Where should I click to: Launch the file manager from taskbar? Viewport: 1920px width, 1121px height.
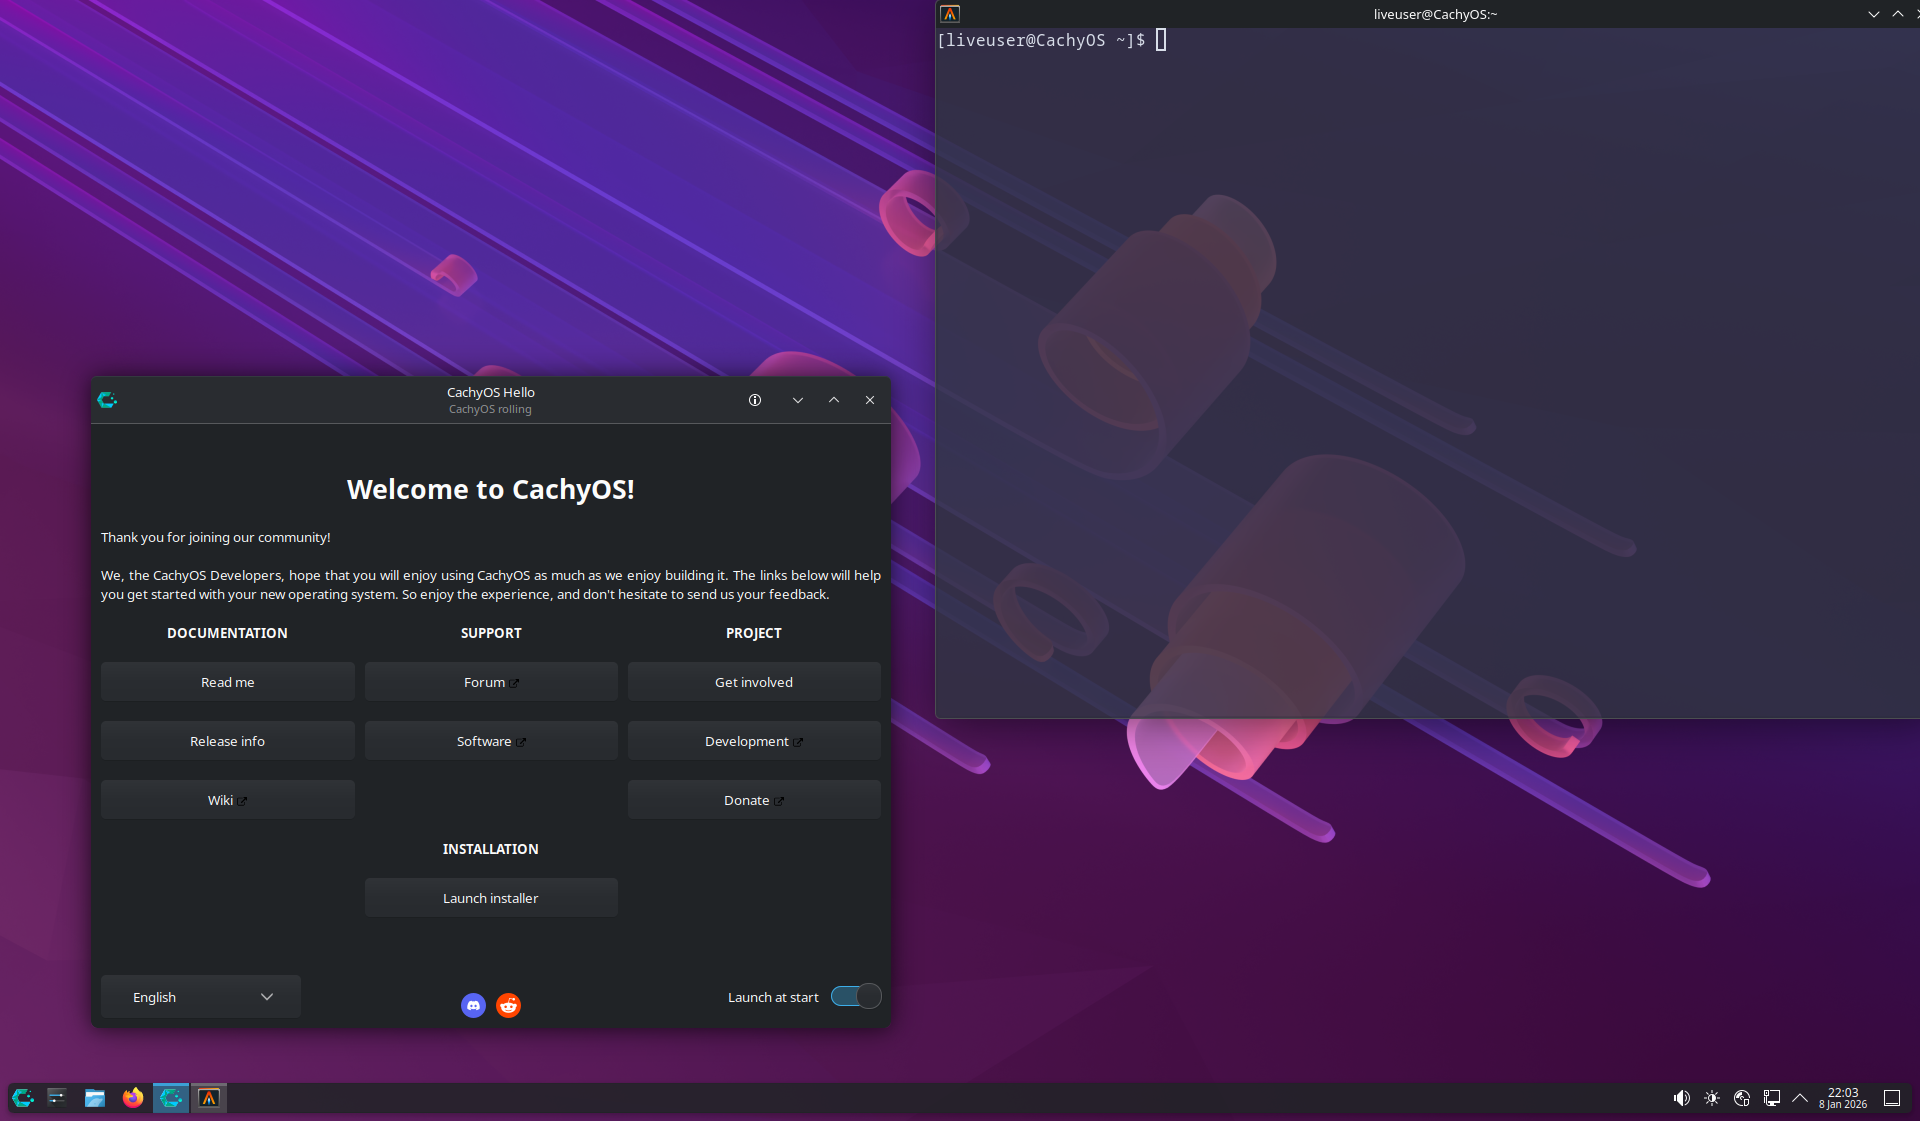click(x=95, y=1097)
